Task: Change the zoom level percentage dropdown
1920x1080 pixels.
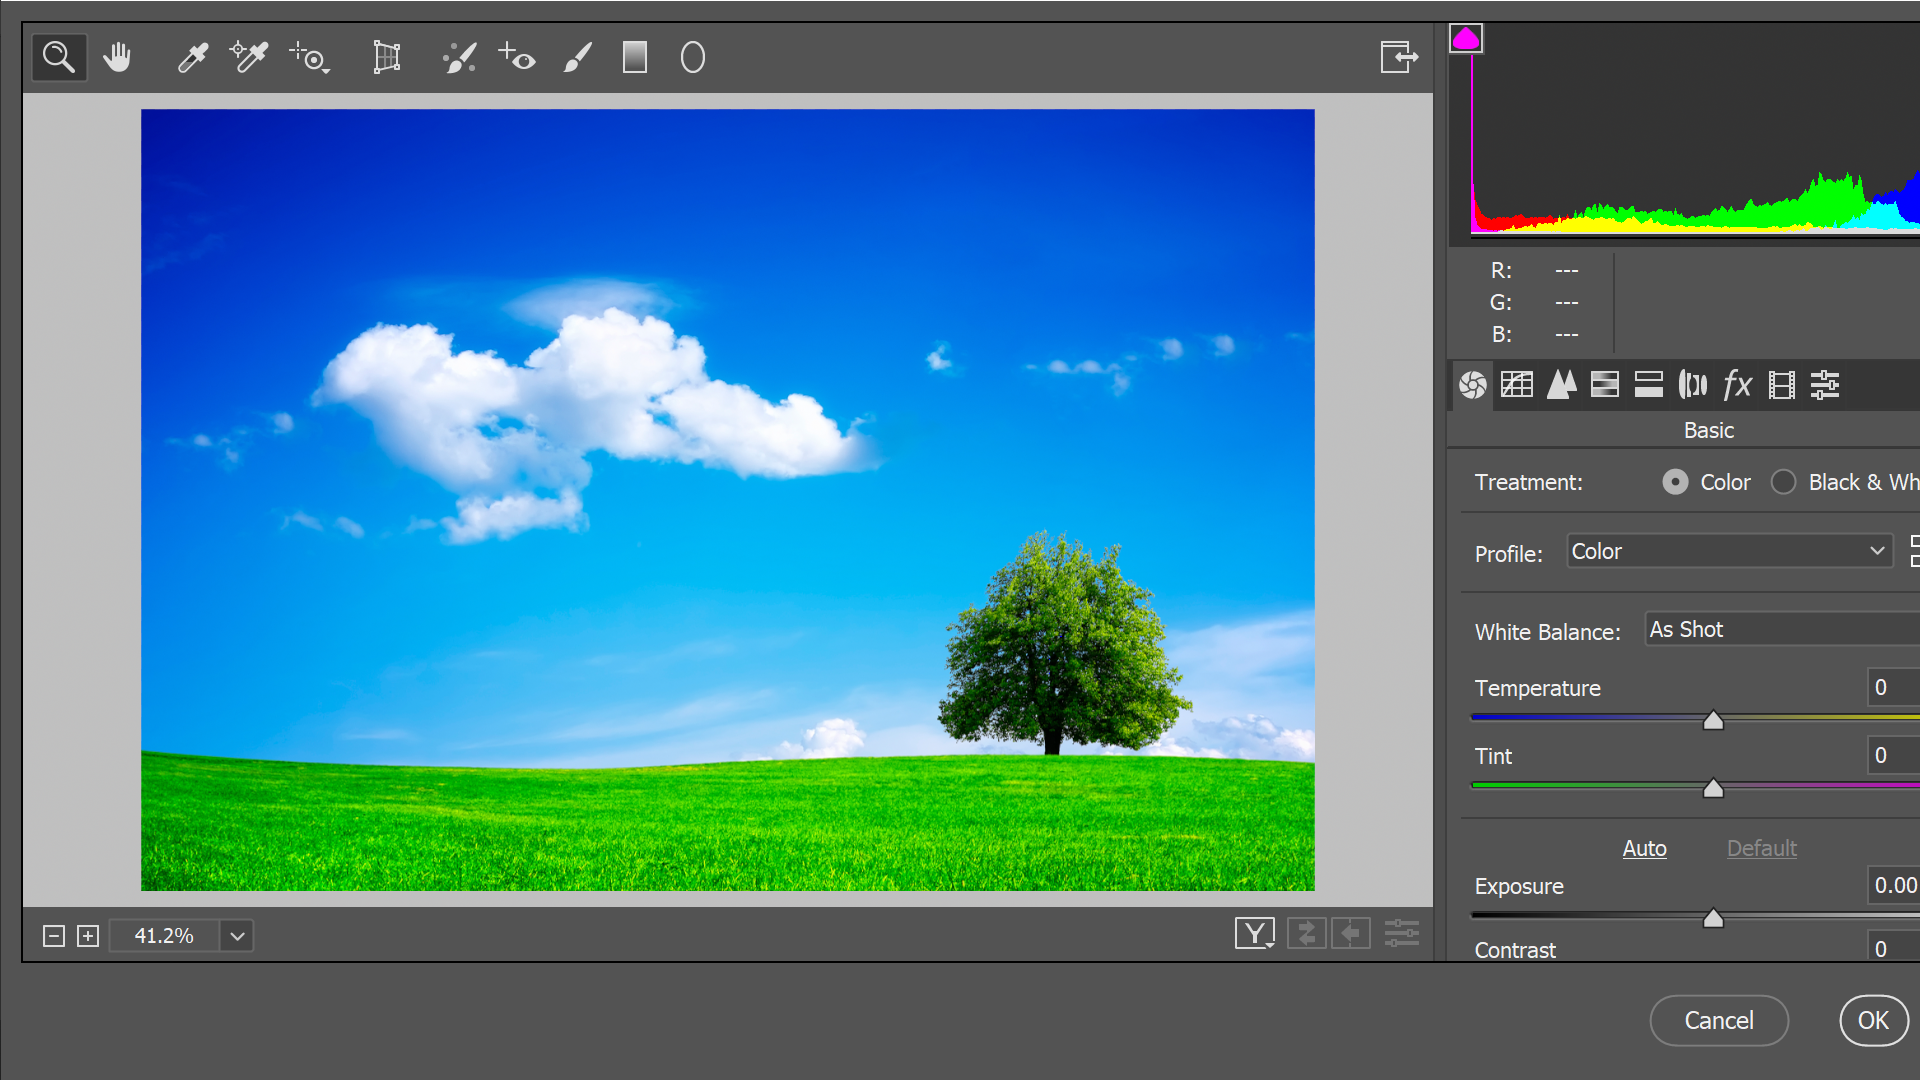Action: 236,936
